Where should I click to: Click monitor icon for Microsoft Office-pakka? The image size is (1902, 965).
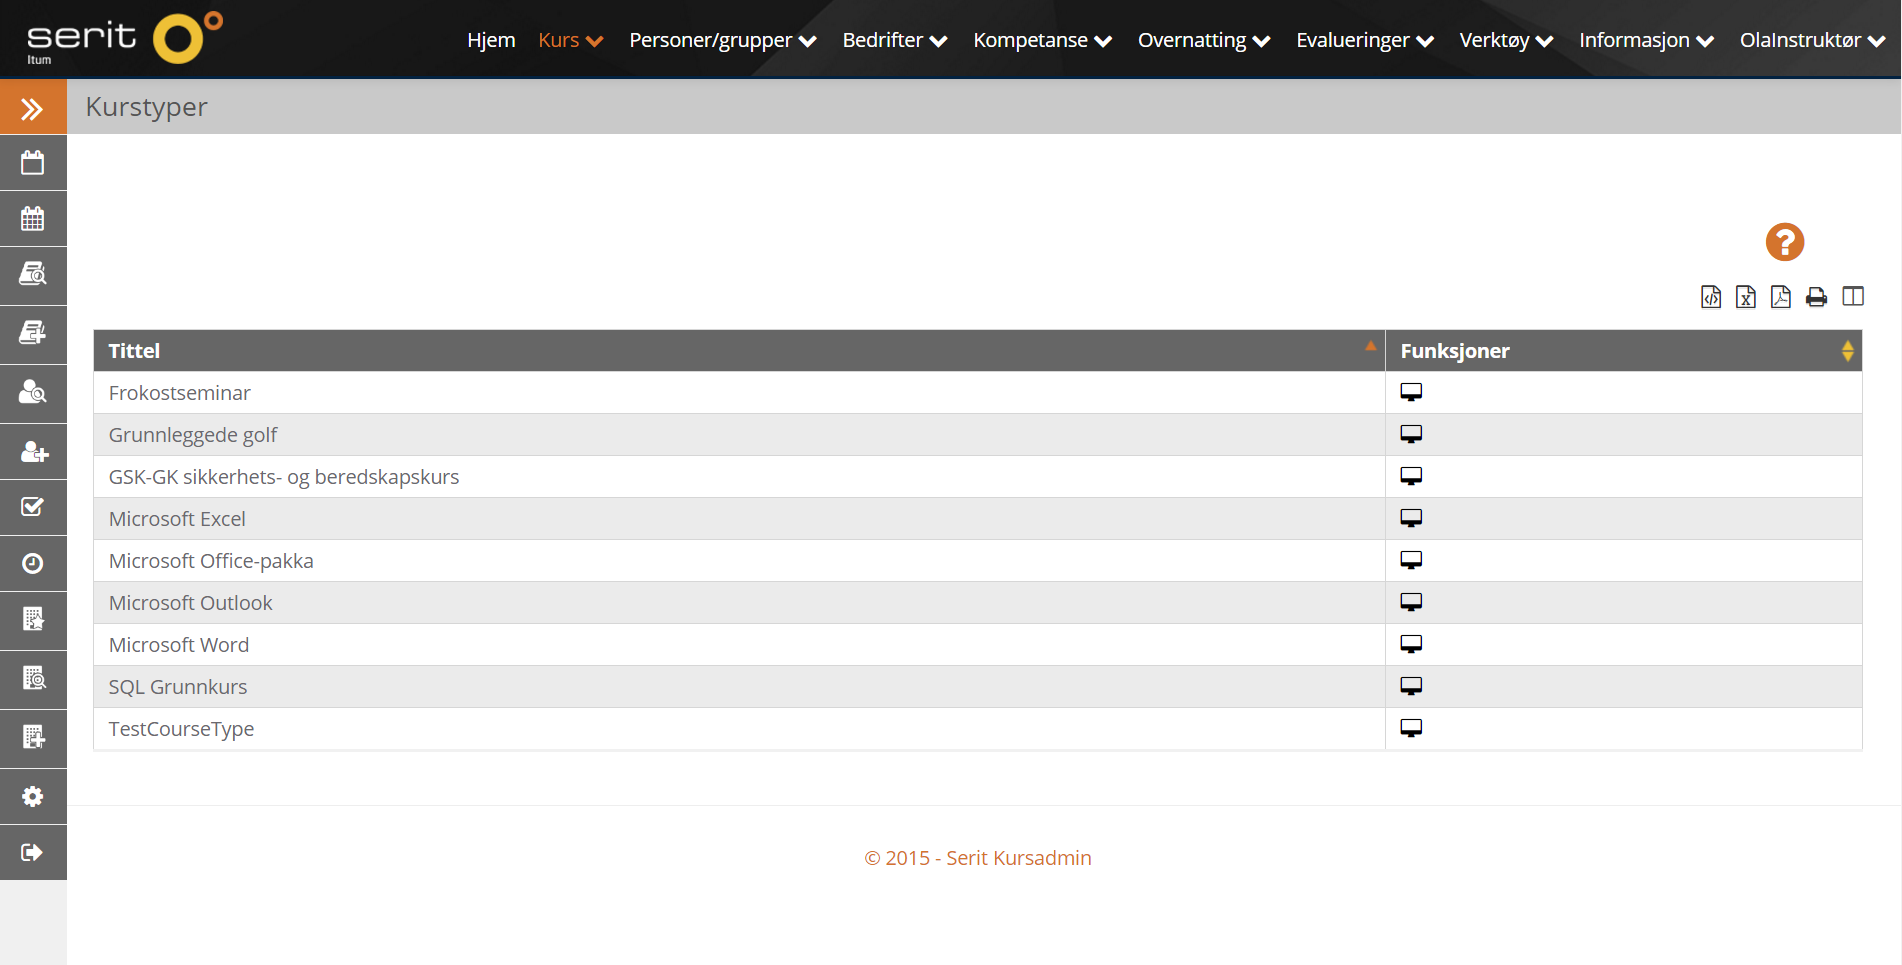[1411, 560]
